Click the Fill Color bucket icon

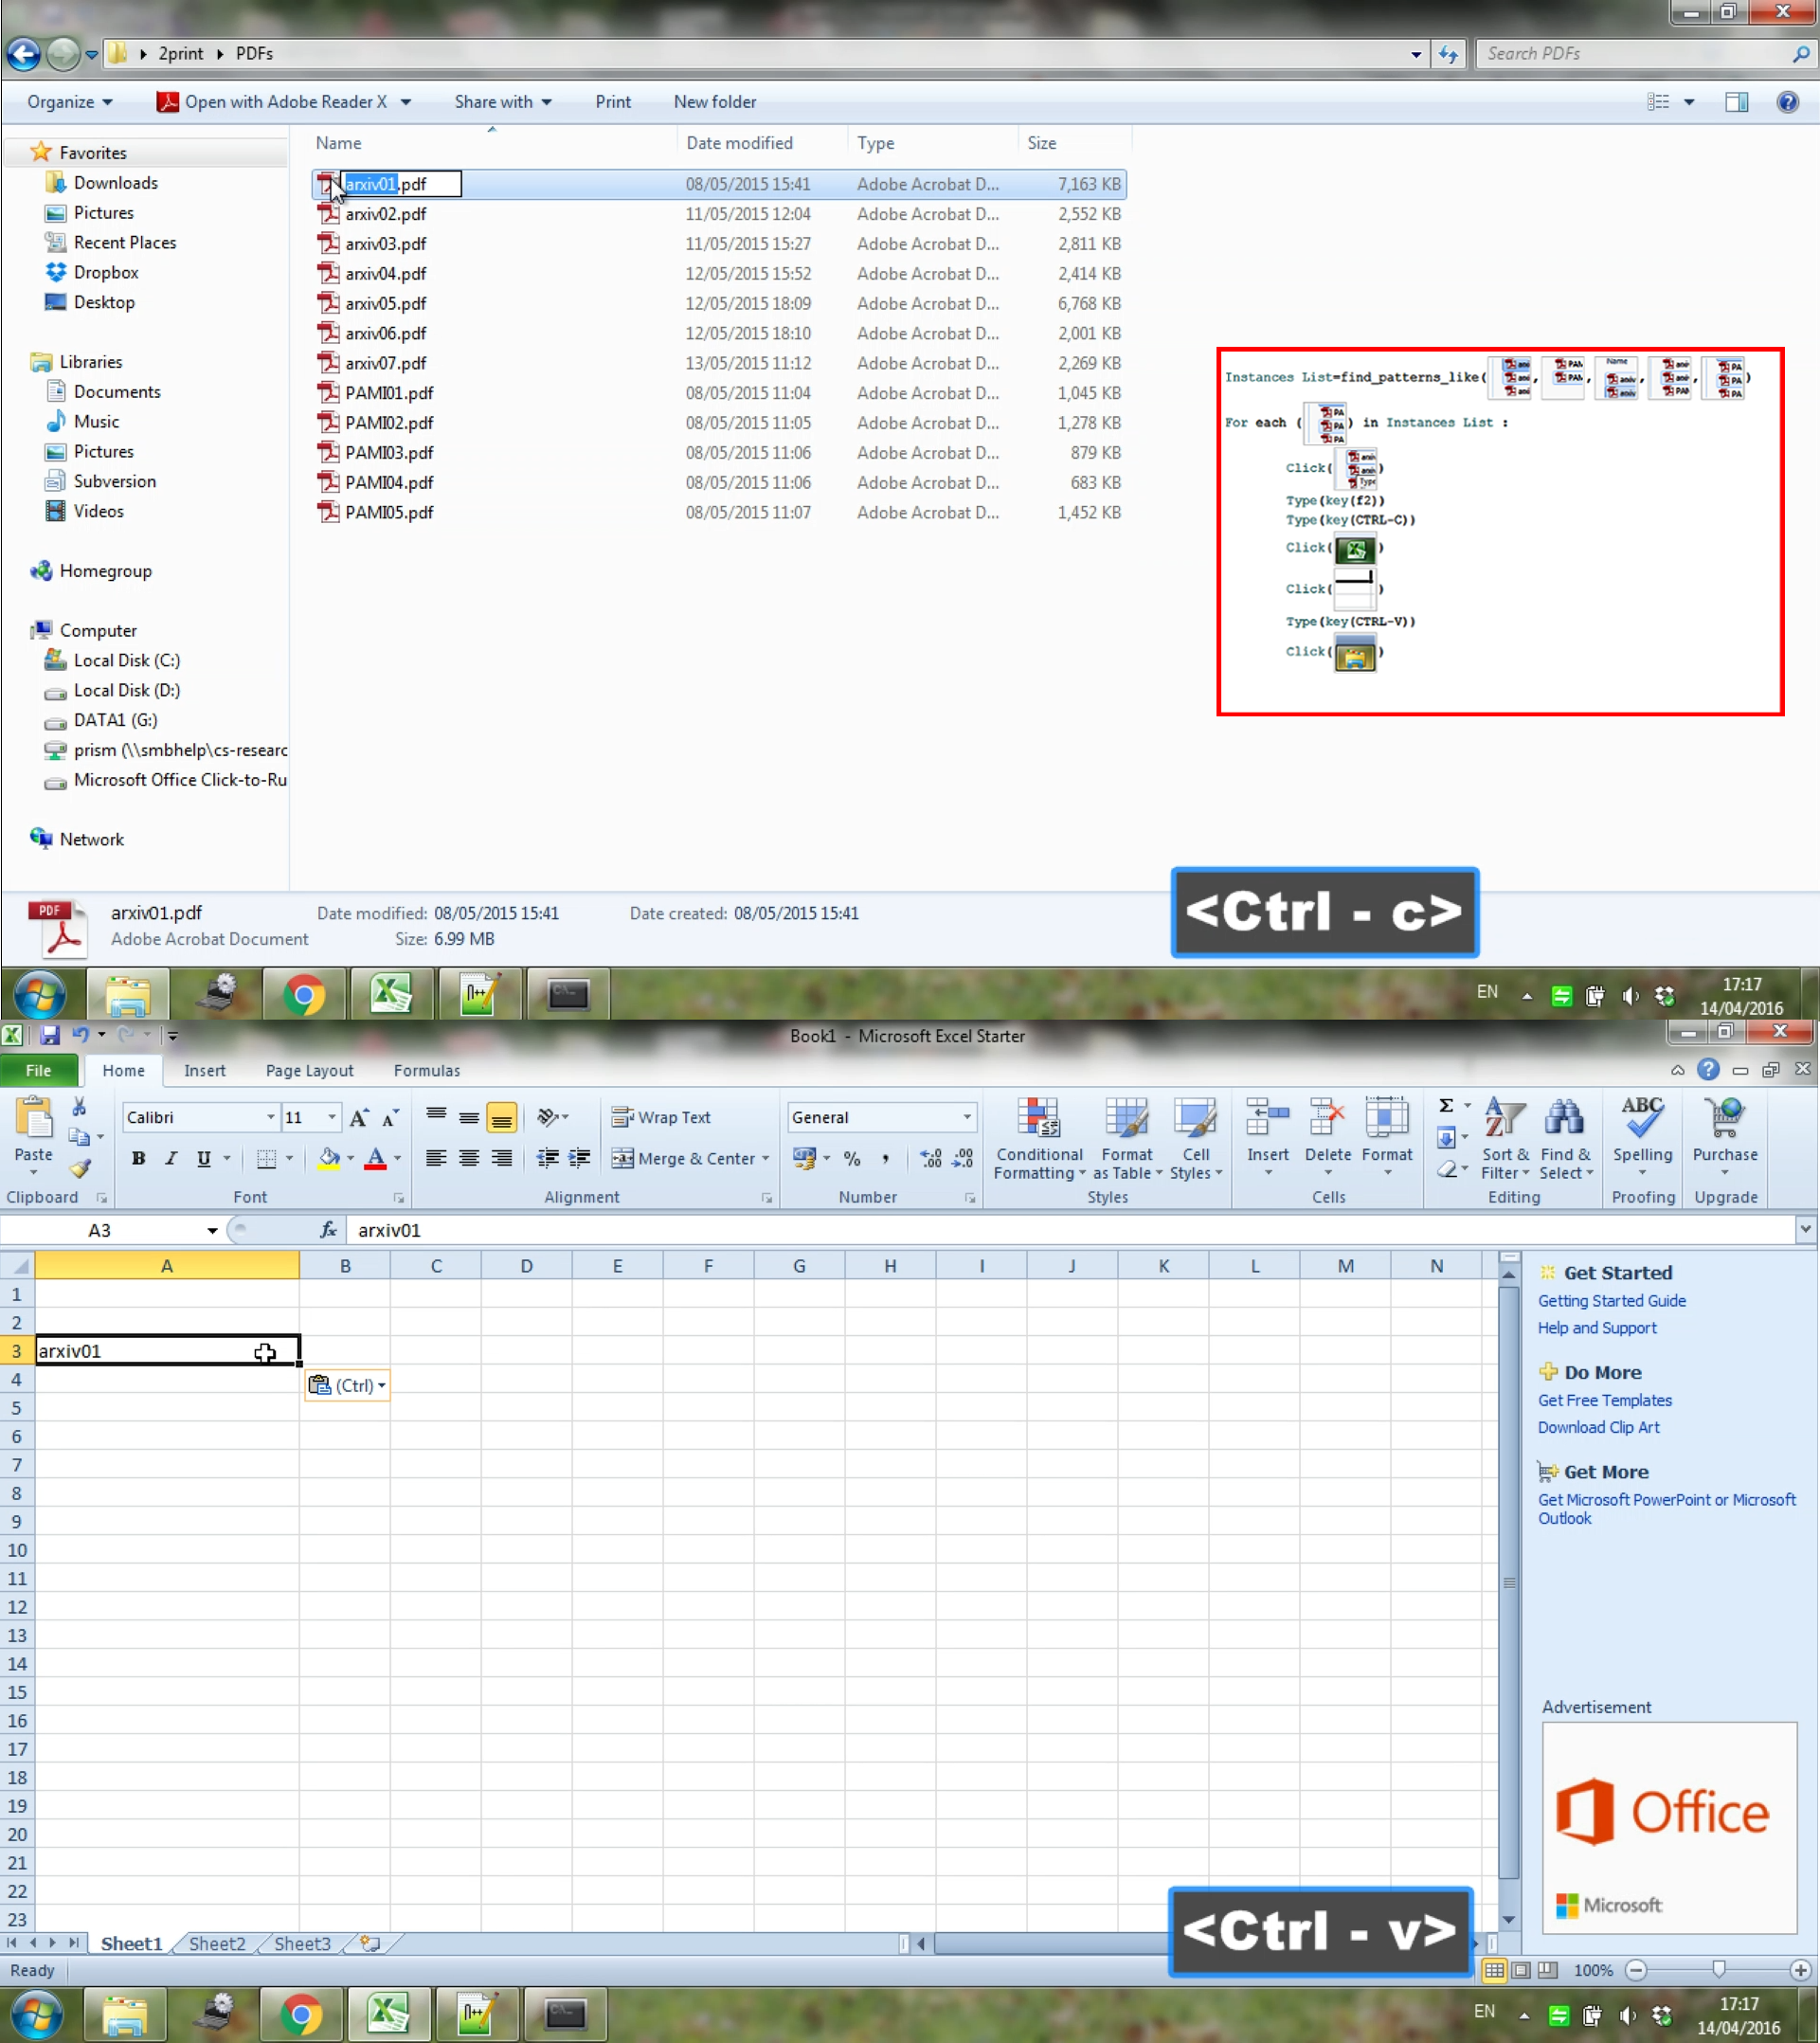pos(328,1158)
